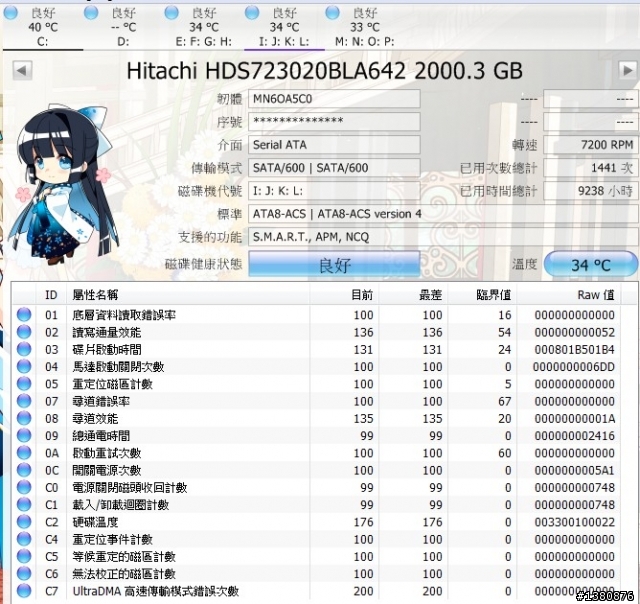
Task: Click health orb above D: drive
Action: pos(91,13)
